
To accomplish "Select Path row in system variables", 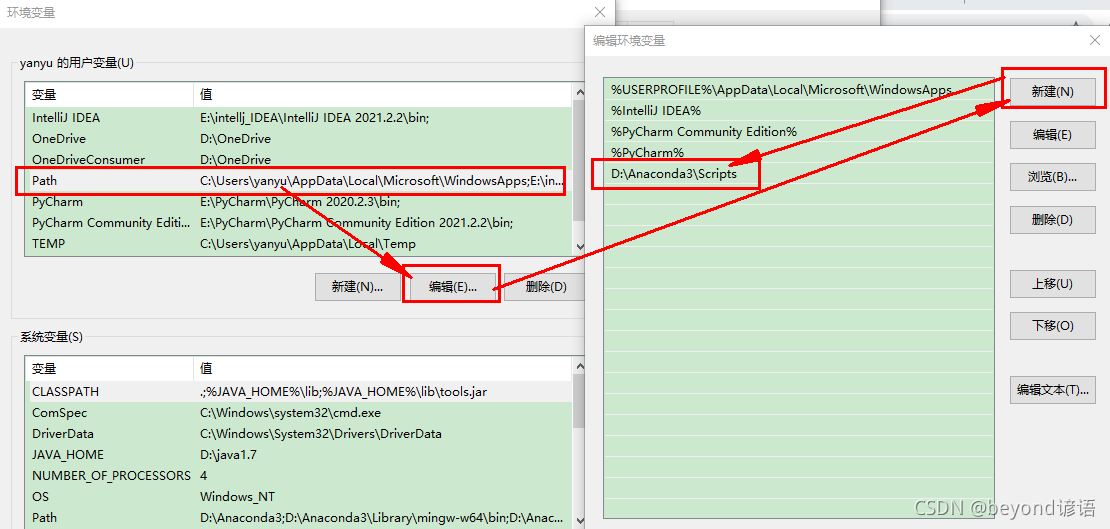I will tap(298, 518).
